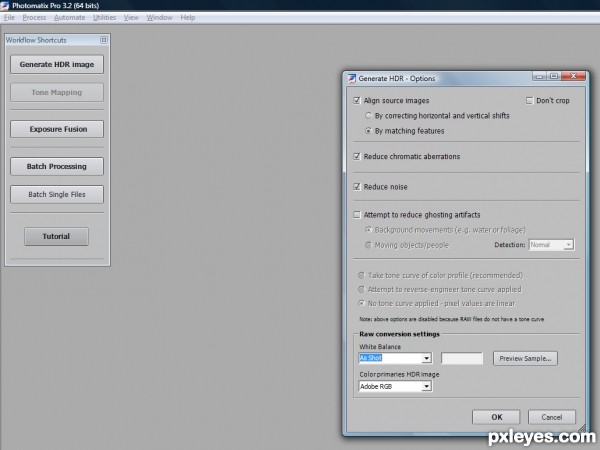Image resolution: width=600 pixels, height=450 pixels.
Task: Open the Window menu
Action: coord(159,18)
